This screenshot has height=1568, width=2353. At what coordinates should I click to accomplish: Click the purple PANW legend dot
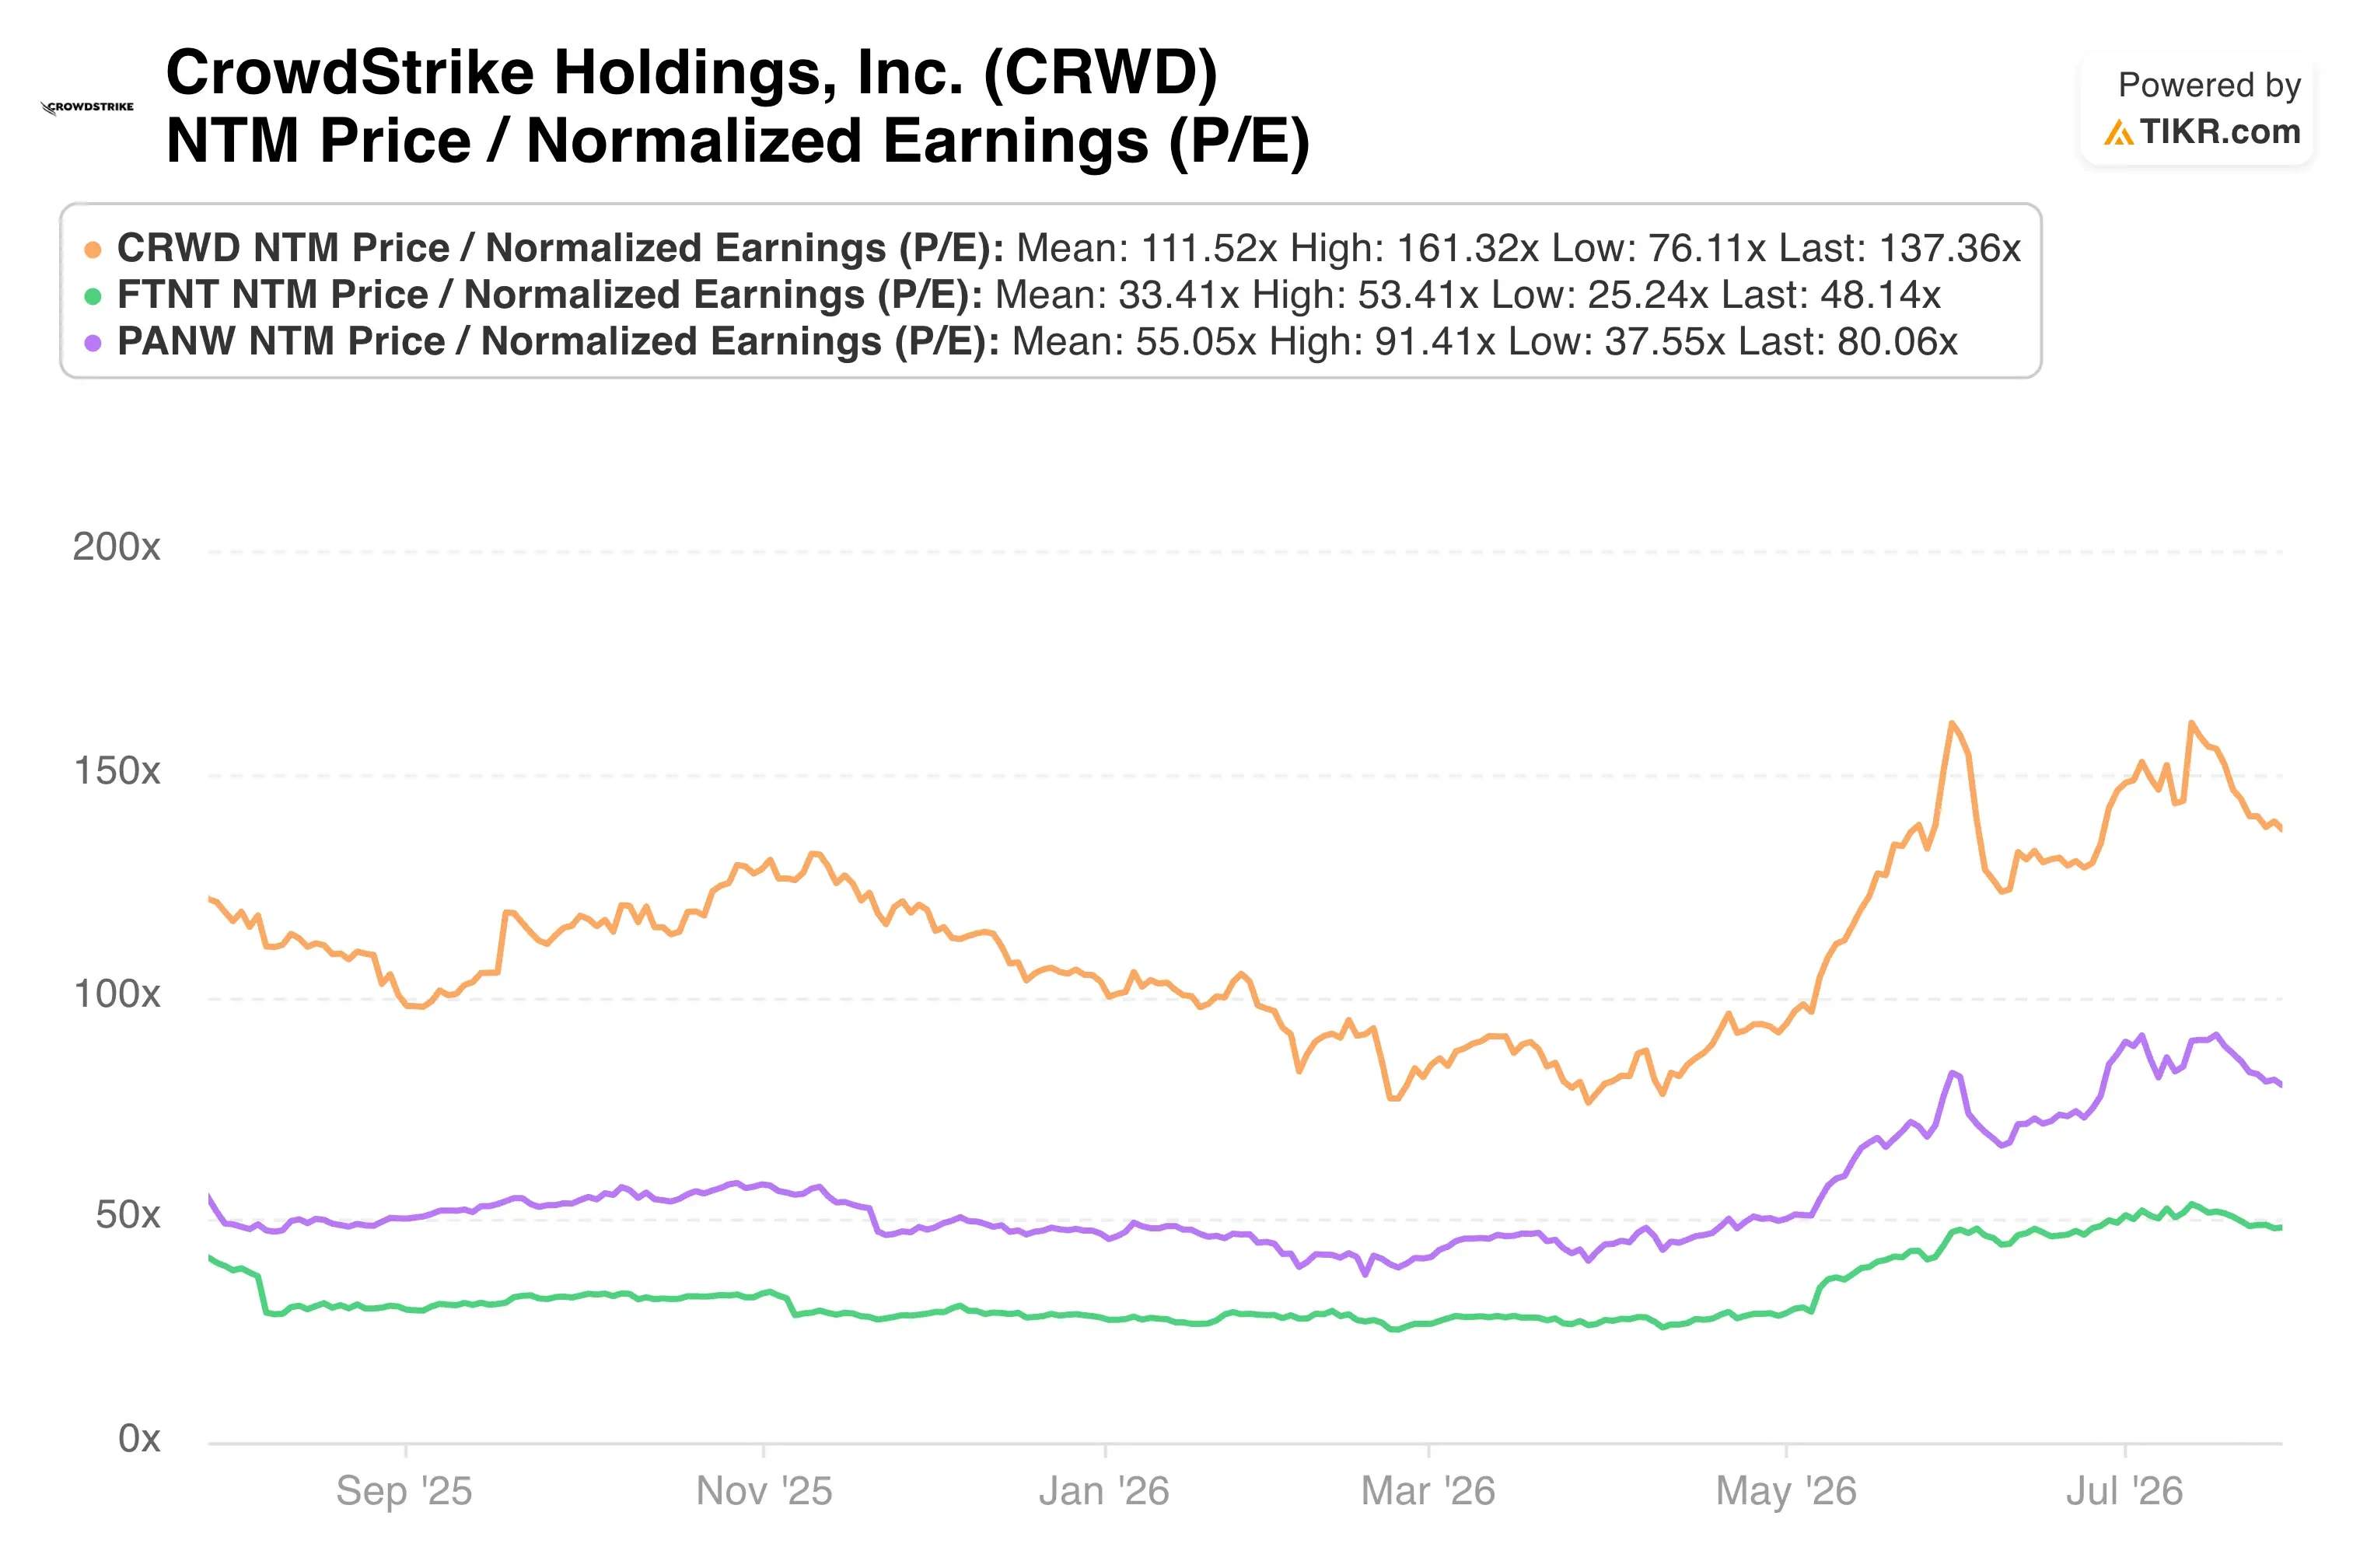coord(93,343)
